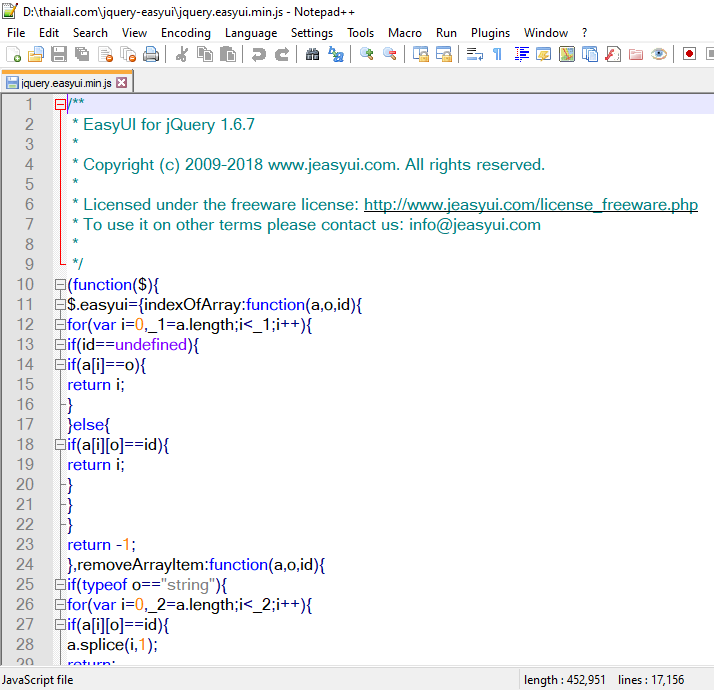Toggle Word Wrap in the toolbar
This screenshot has height=690, width=714.
point(475,54)
